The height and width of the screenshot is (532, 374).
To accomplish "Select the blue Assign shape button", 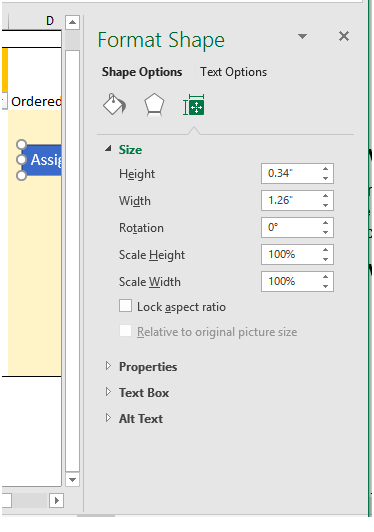I will (42, 160).
